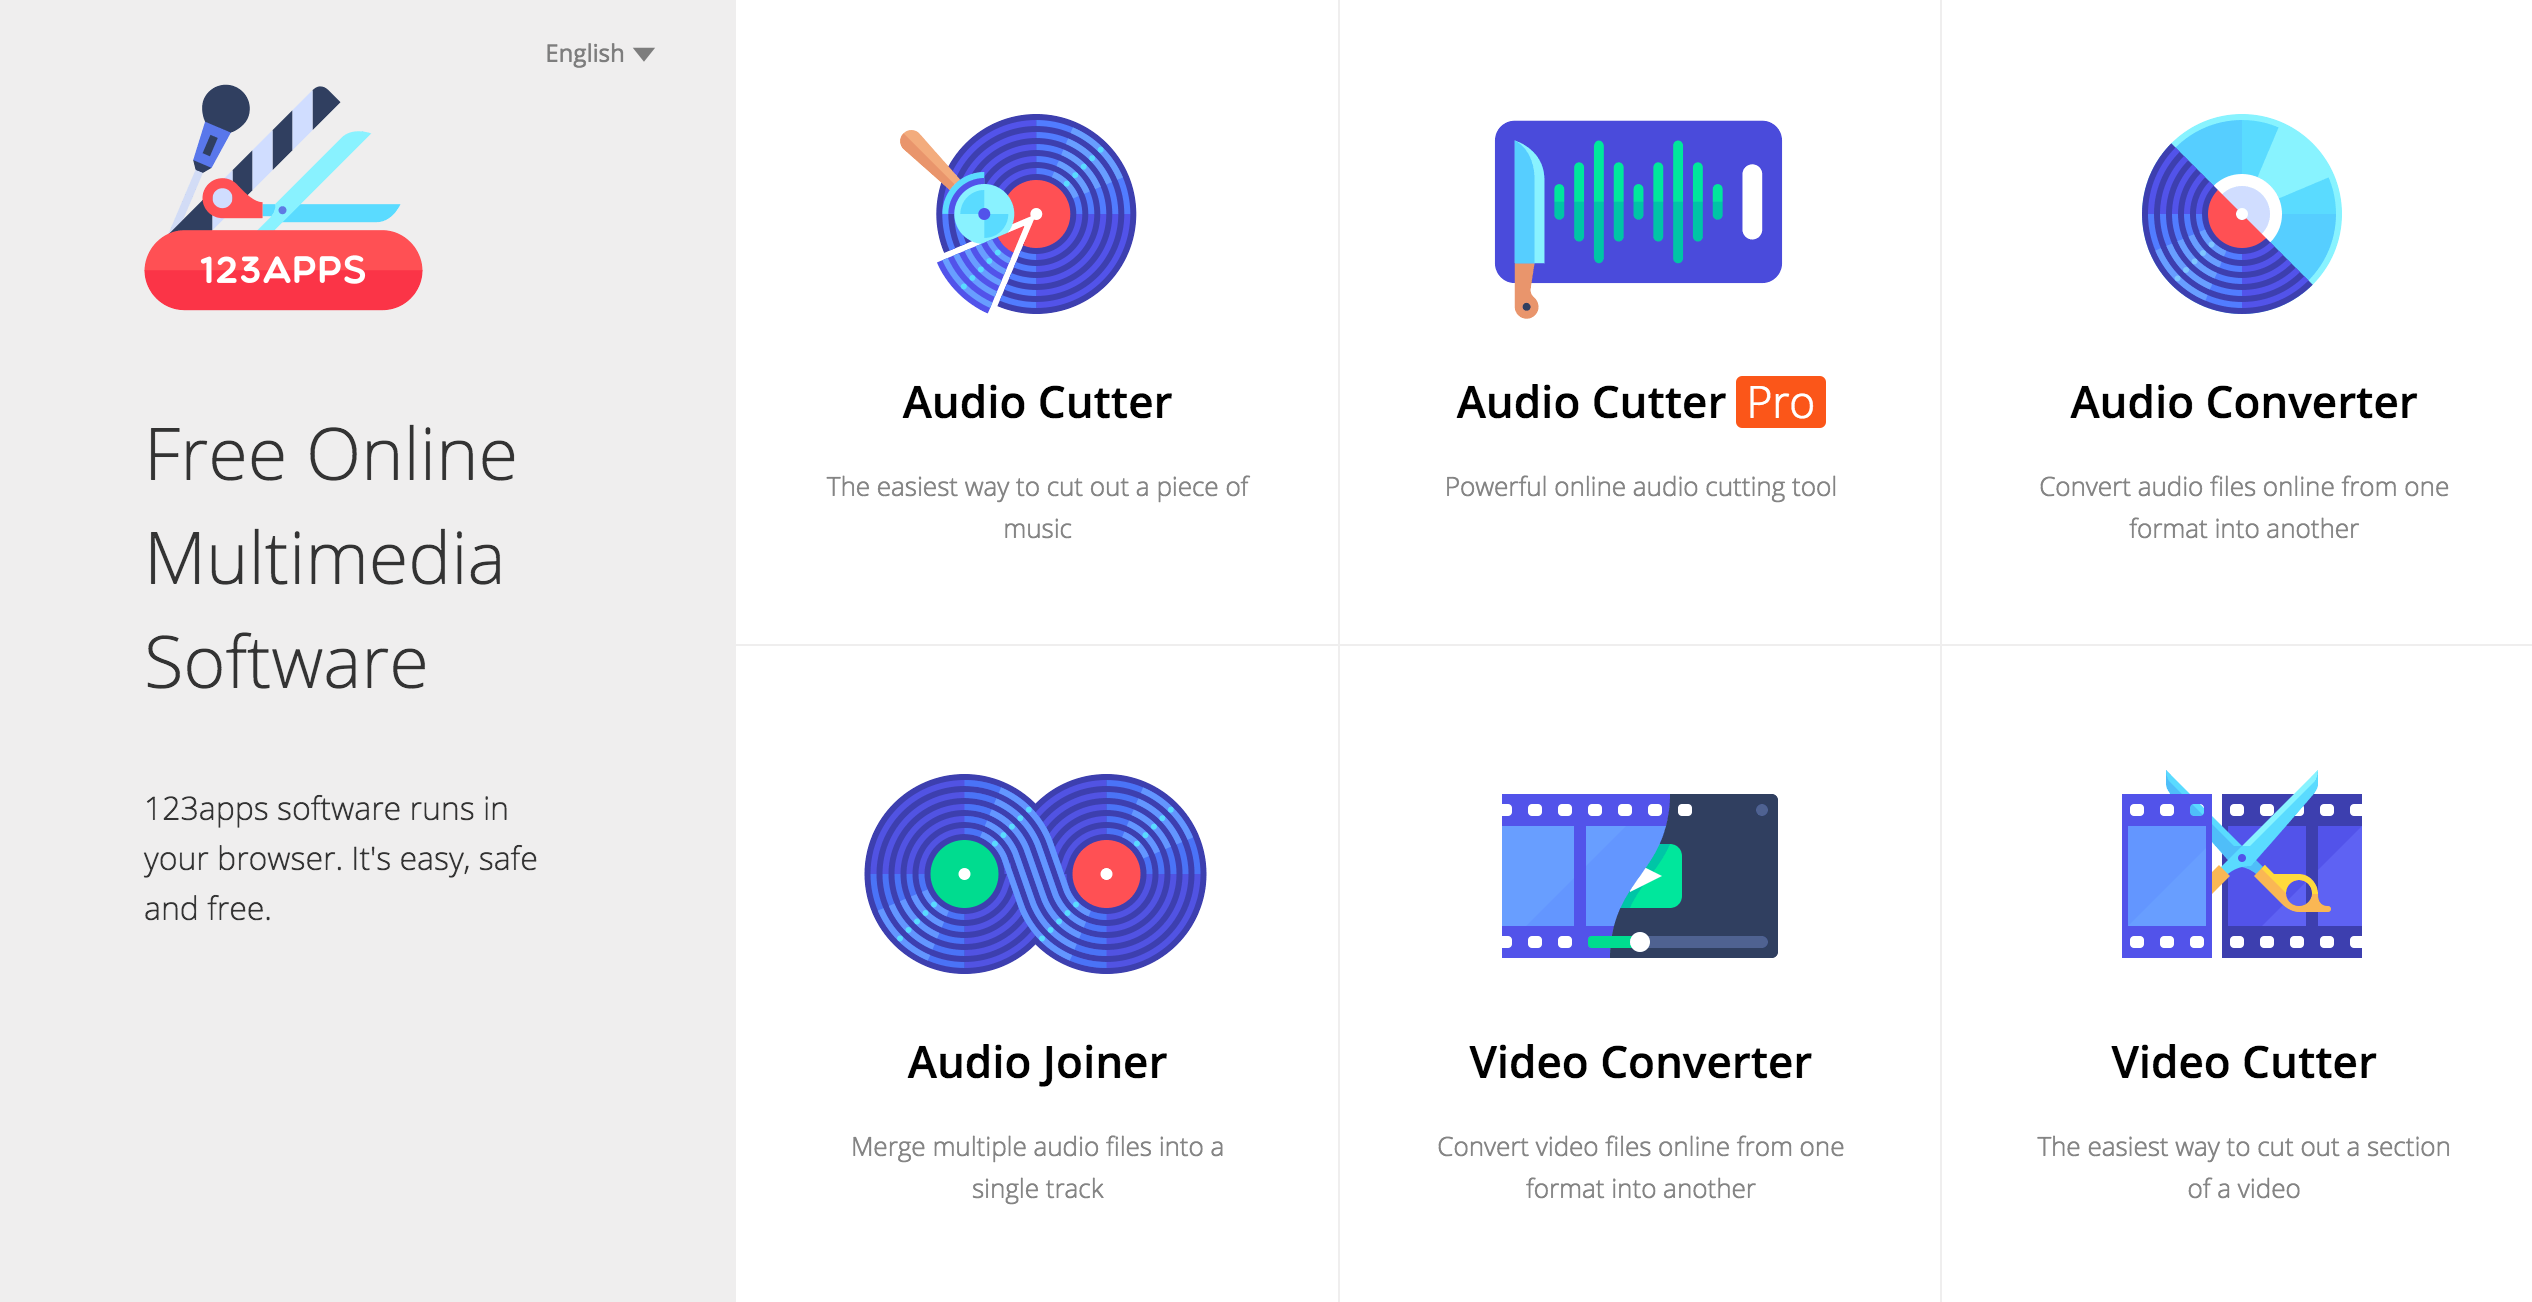
Task: Click the arrow beside English
Action: [x=645, y=54]
